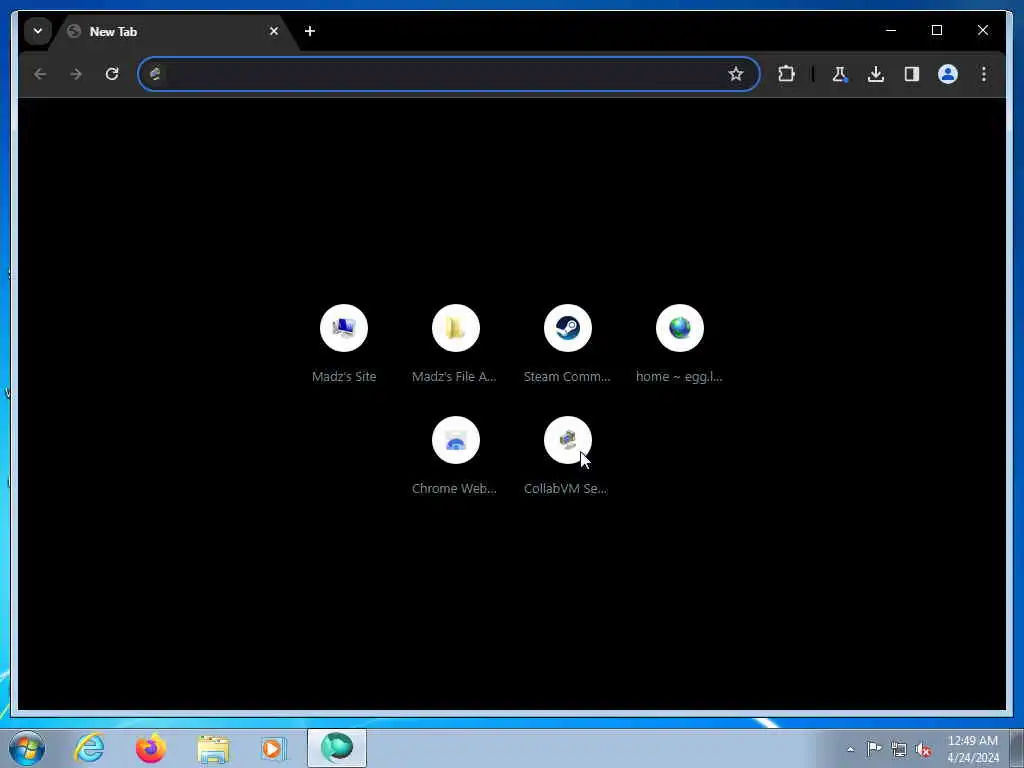Show the Downloads panel
Viewport: 1024px width, 768px height.
pyautogui.click(x=876, y=74)
